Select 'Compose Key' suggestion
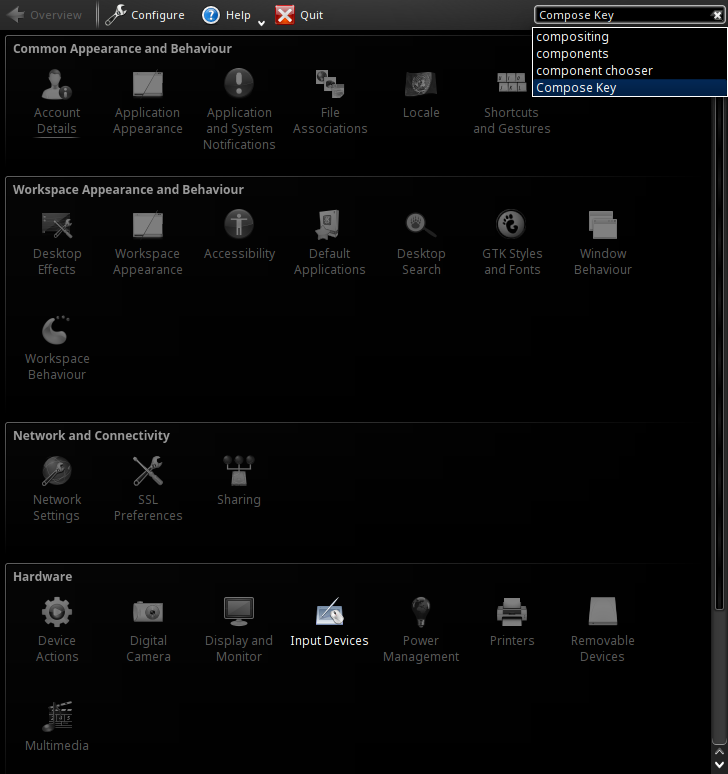This screenshot has height=774, width=728. pyautogui.click(x=629, y=87)
